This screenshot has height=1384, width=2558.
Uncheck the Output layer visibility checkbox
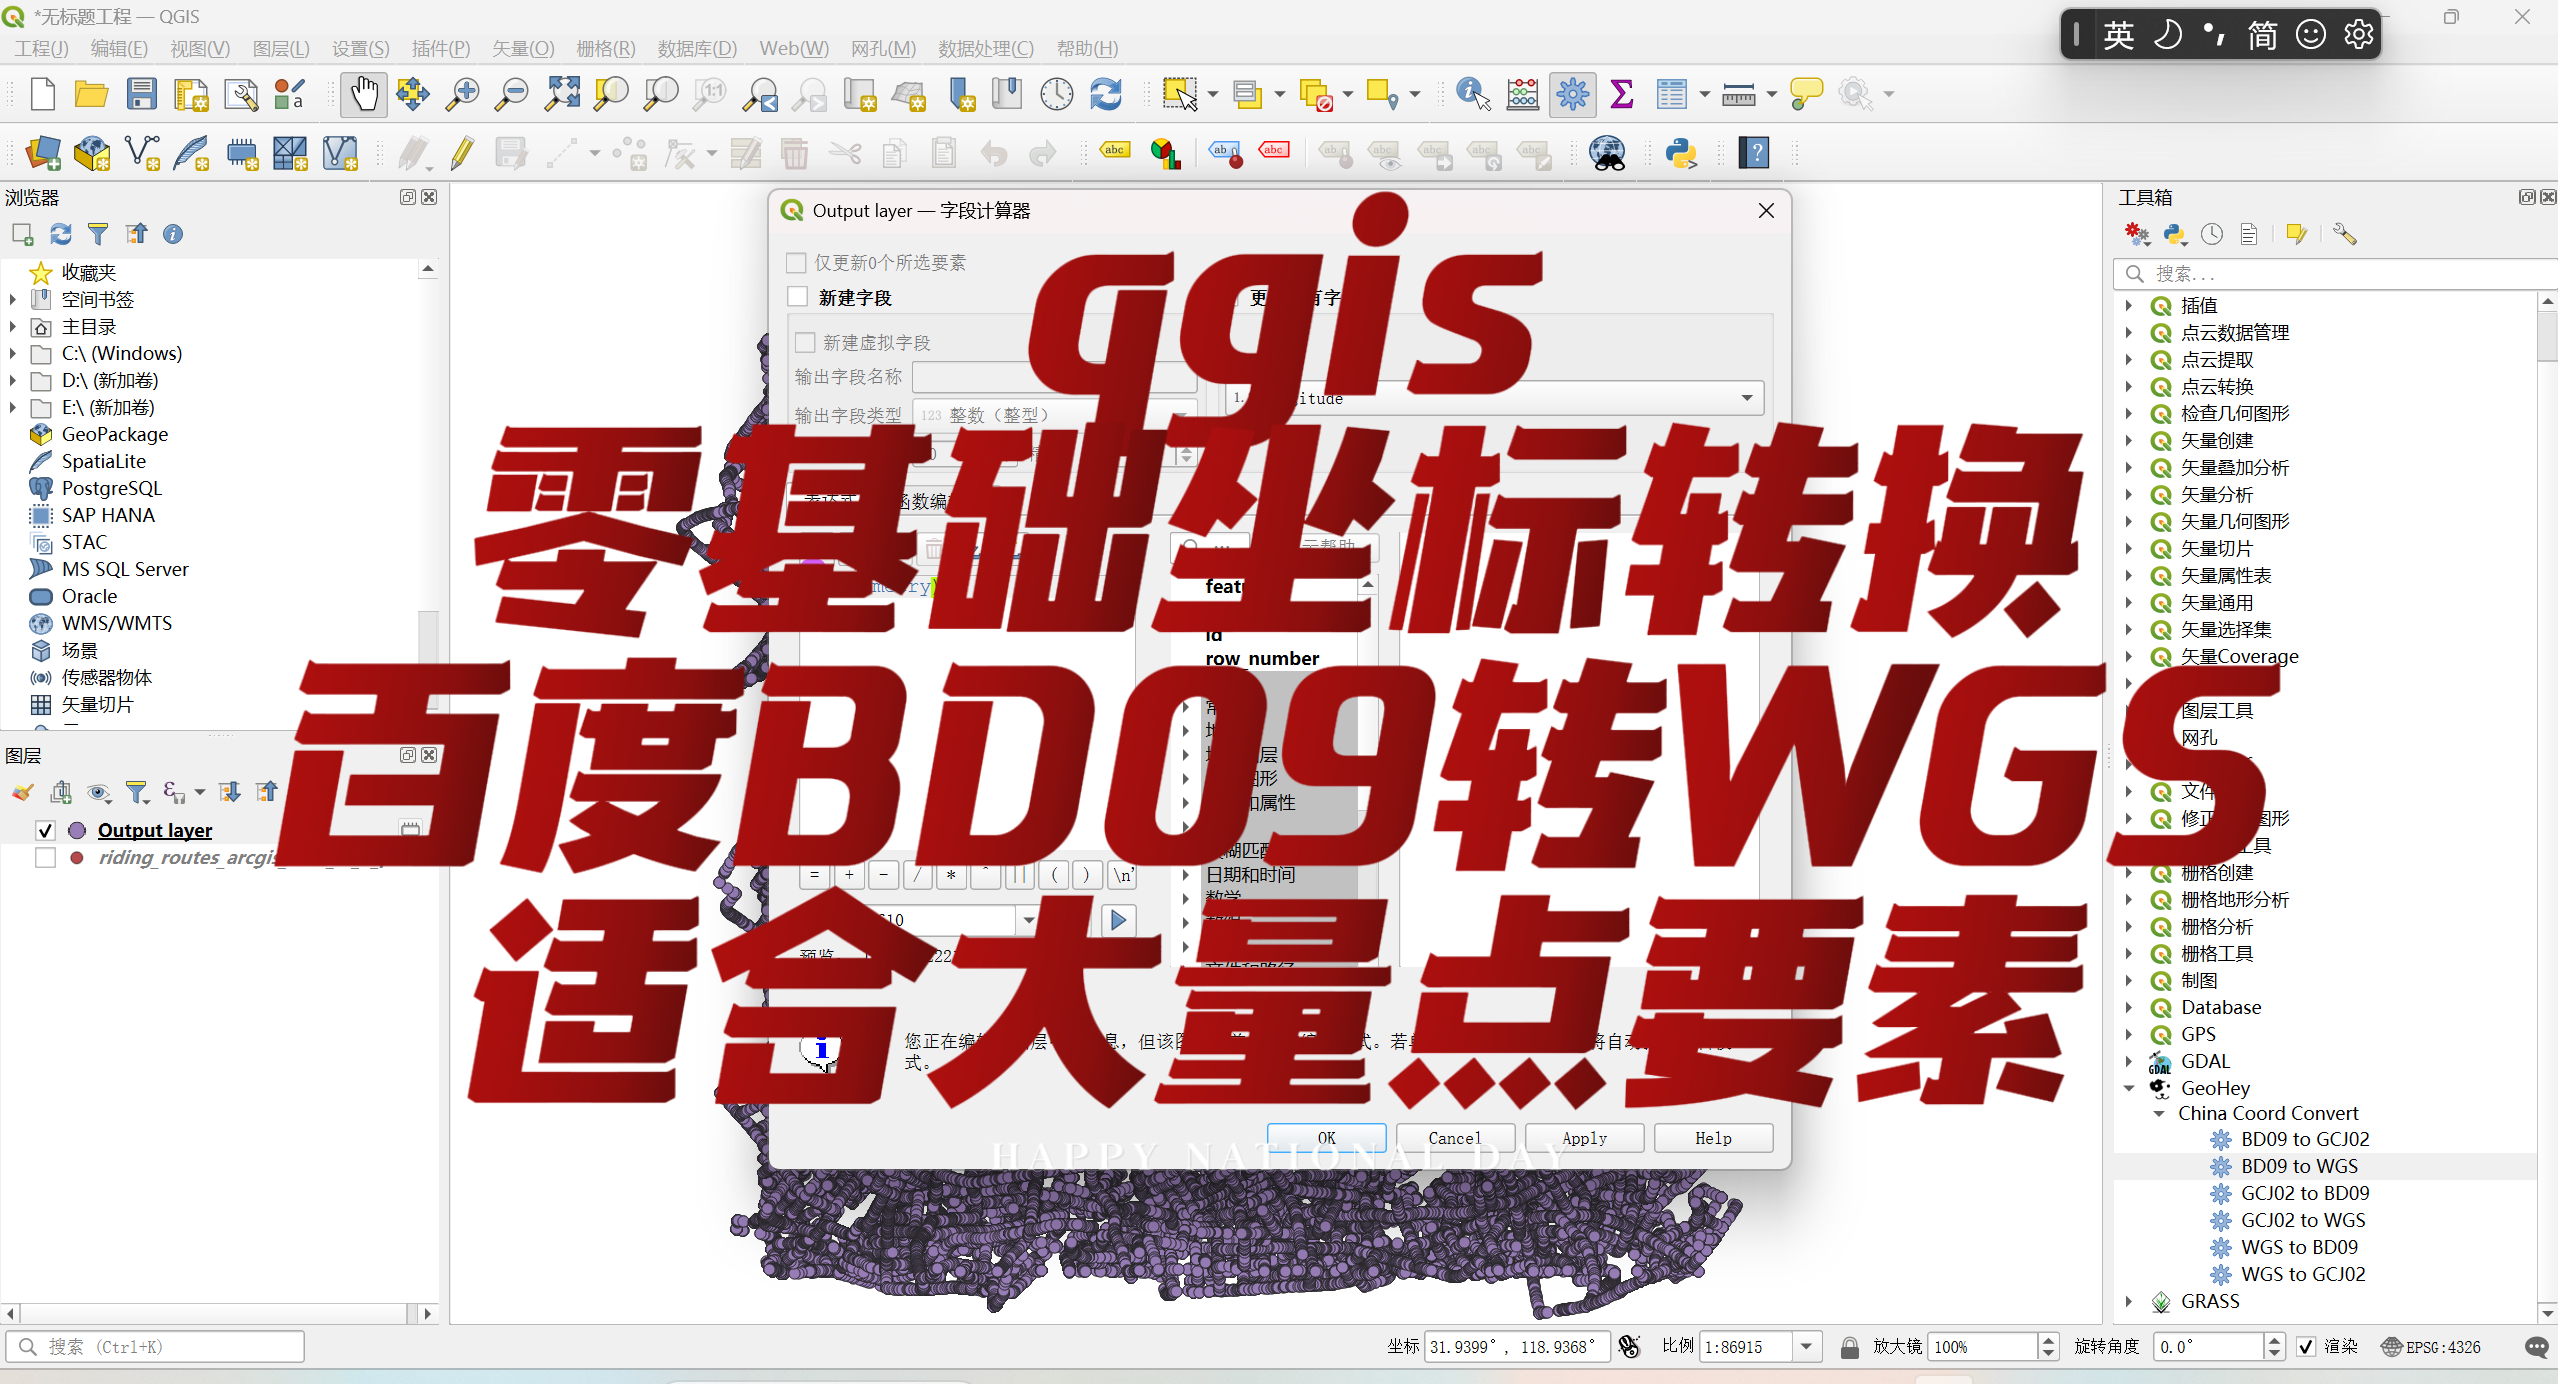click(x=45, y=830)
